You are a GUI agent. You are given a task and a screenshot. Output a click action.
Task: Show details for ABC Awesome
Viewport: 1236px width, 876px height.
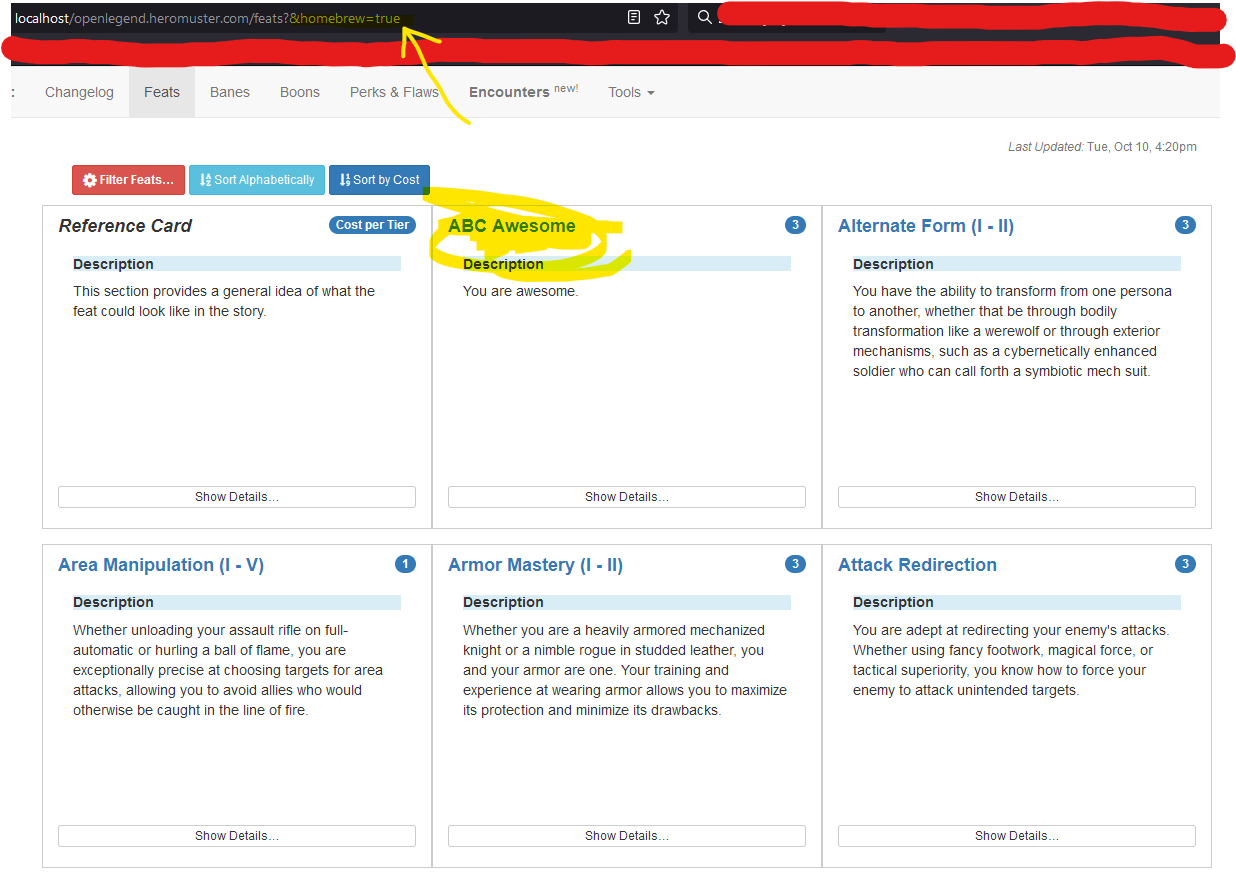pyautogui.click(x=627, y=497)
